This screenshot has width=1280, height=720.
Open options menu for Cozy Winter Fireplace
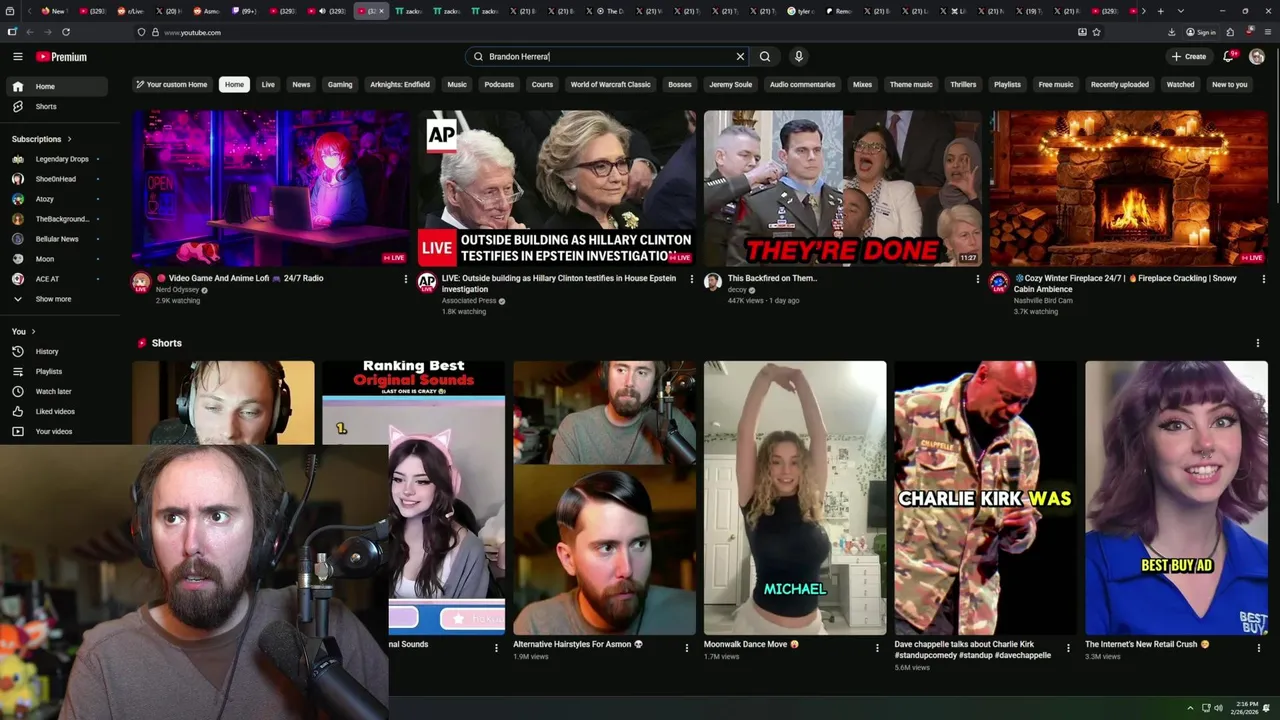pyautogui.click(x=1263, y=279)
